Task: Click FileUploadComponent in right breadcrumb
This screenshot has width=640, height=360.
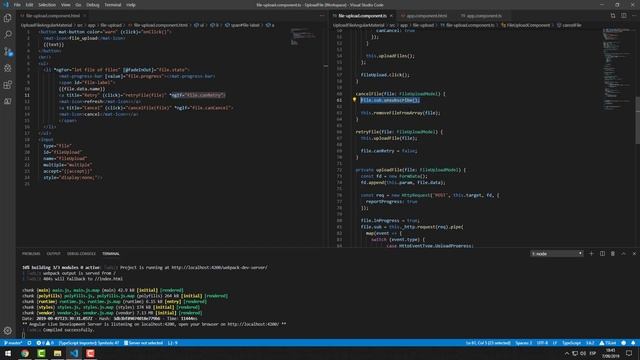Action: (x=528, y=25)
